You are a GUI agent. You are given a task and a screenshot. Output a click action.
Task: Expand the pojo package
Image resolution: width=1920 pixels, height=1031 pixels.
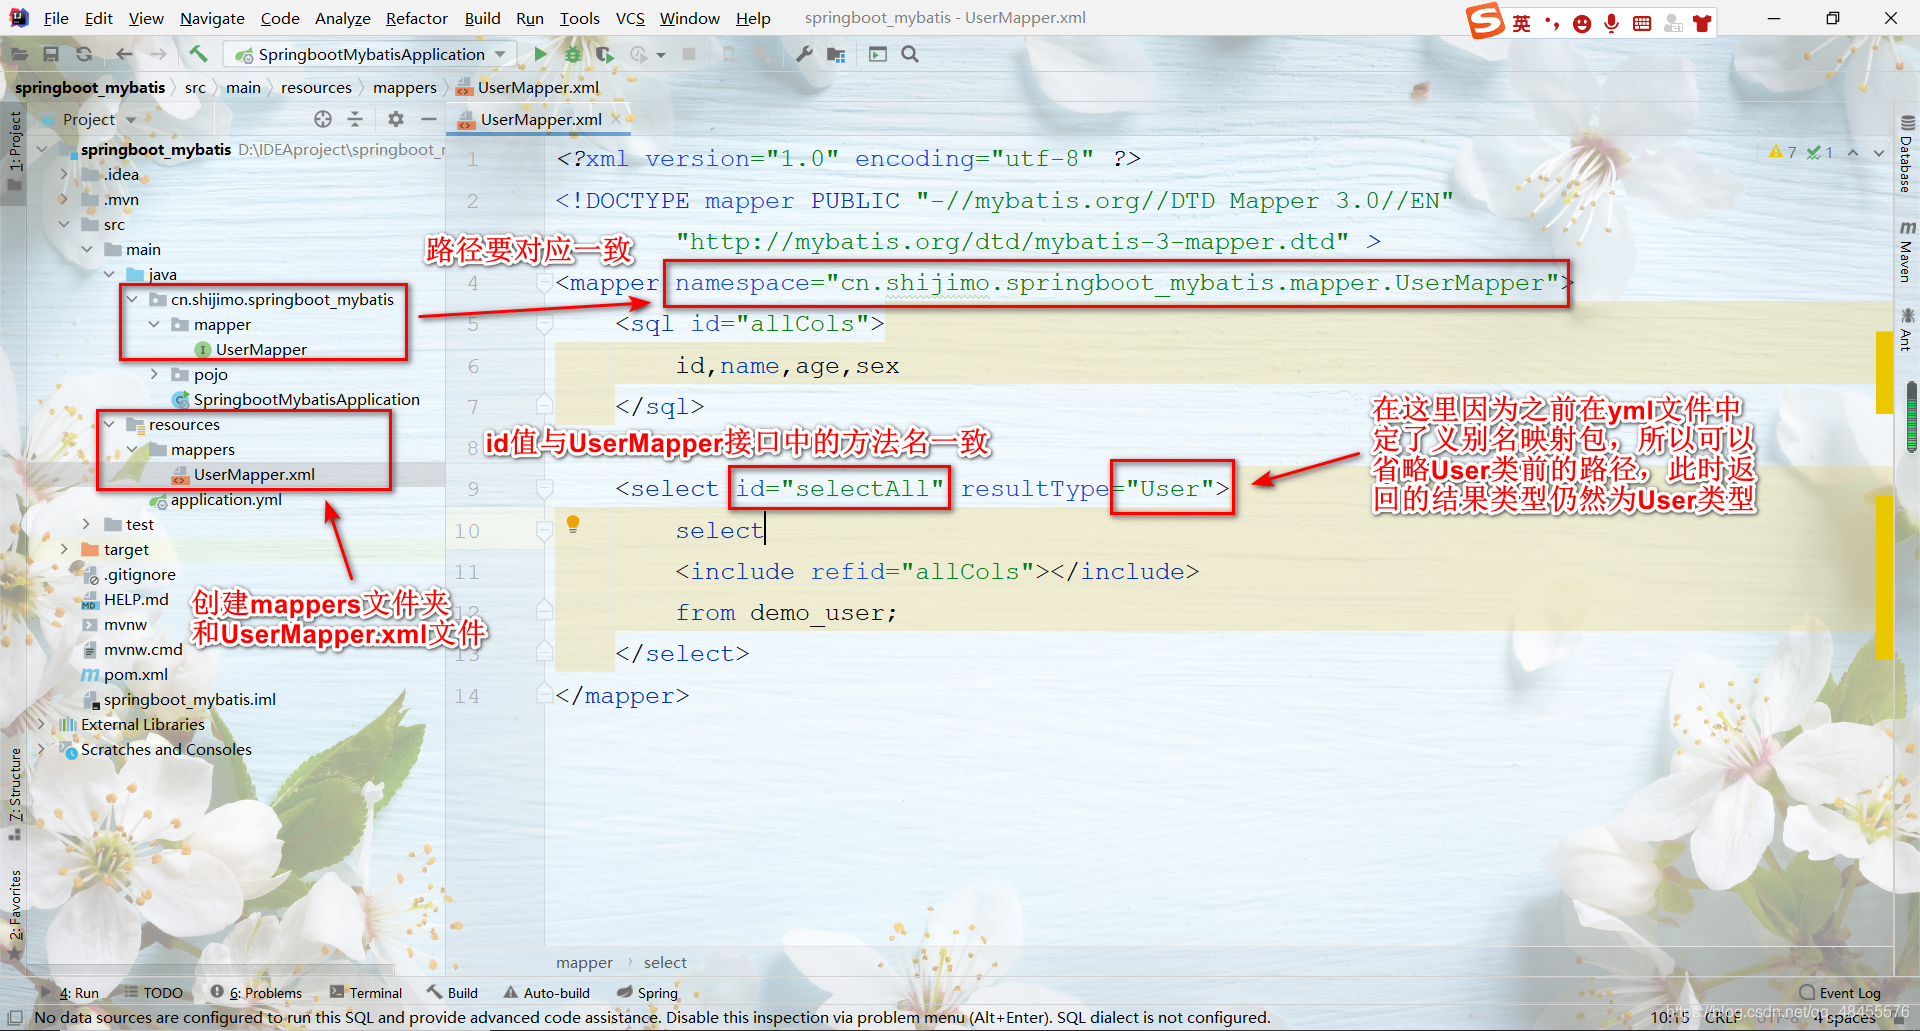[x=154, y=374]
